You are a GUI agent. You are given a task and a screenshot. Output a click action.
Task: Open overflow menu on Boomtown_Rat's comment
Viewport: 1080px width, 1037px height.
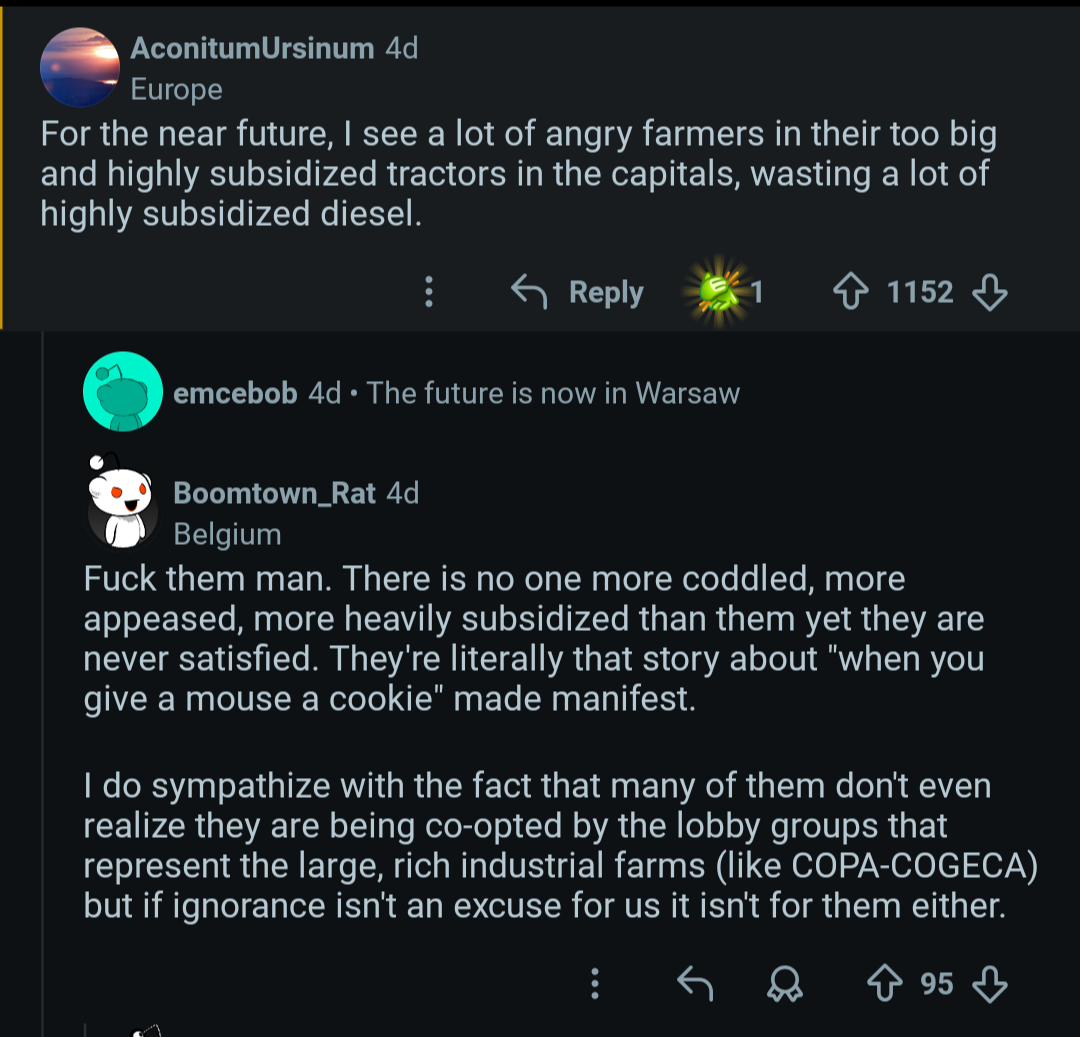[595, 984]
